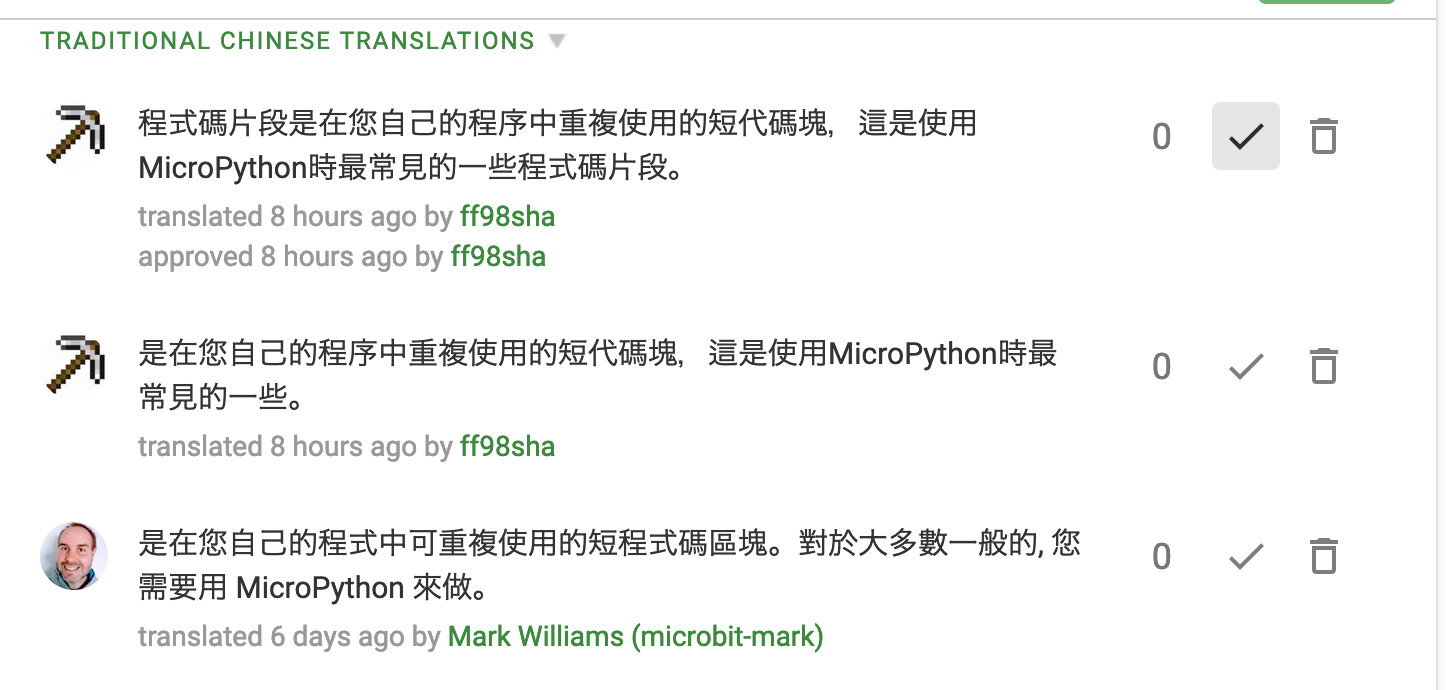Approve Mark Williams' translation with the checkmark

[x=1245, y=556]
